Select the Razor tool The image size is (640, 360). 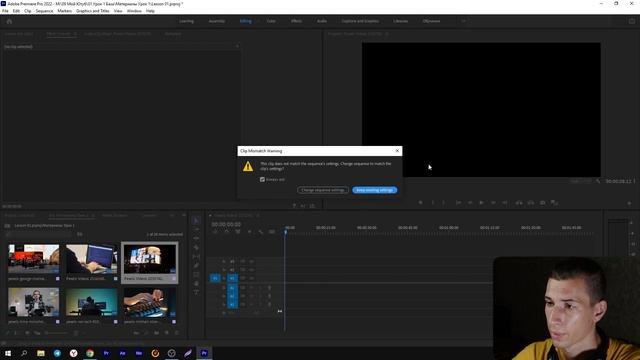point(196,247)
